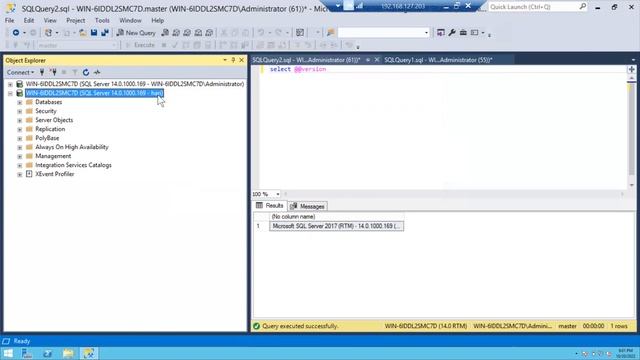Click the Server Manager taskbar icon
Screen dimensions: 640x360
pos(27,353)
